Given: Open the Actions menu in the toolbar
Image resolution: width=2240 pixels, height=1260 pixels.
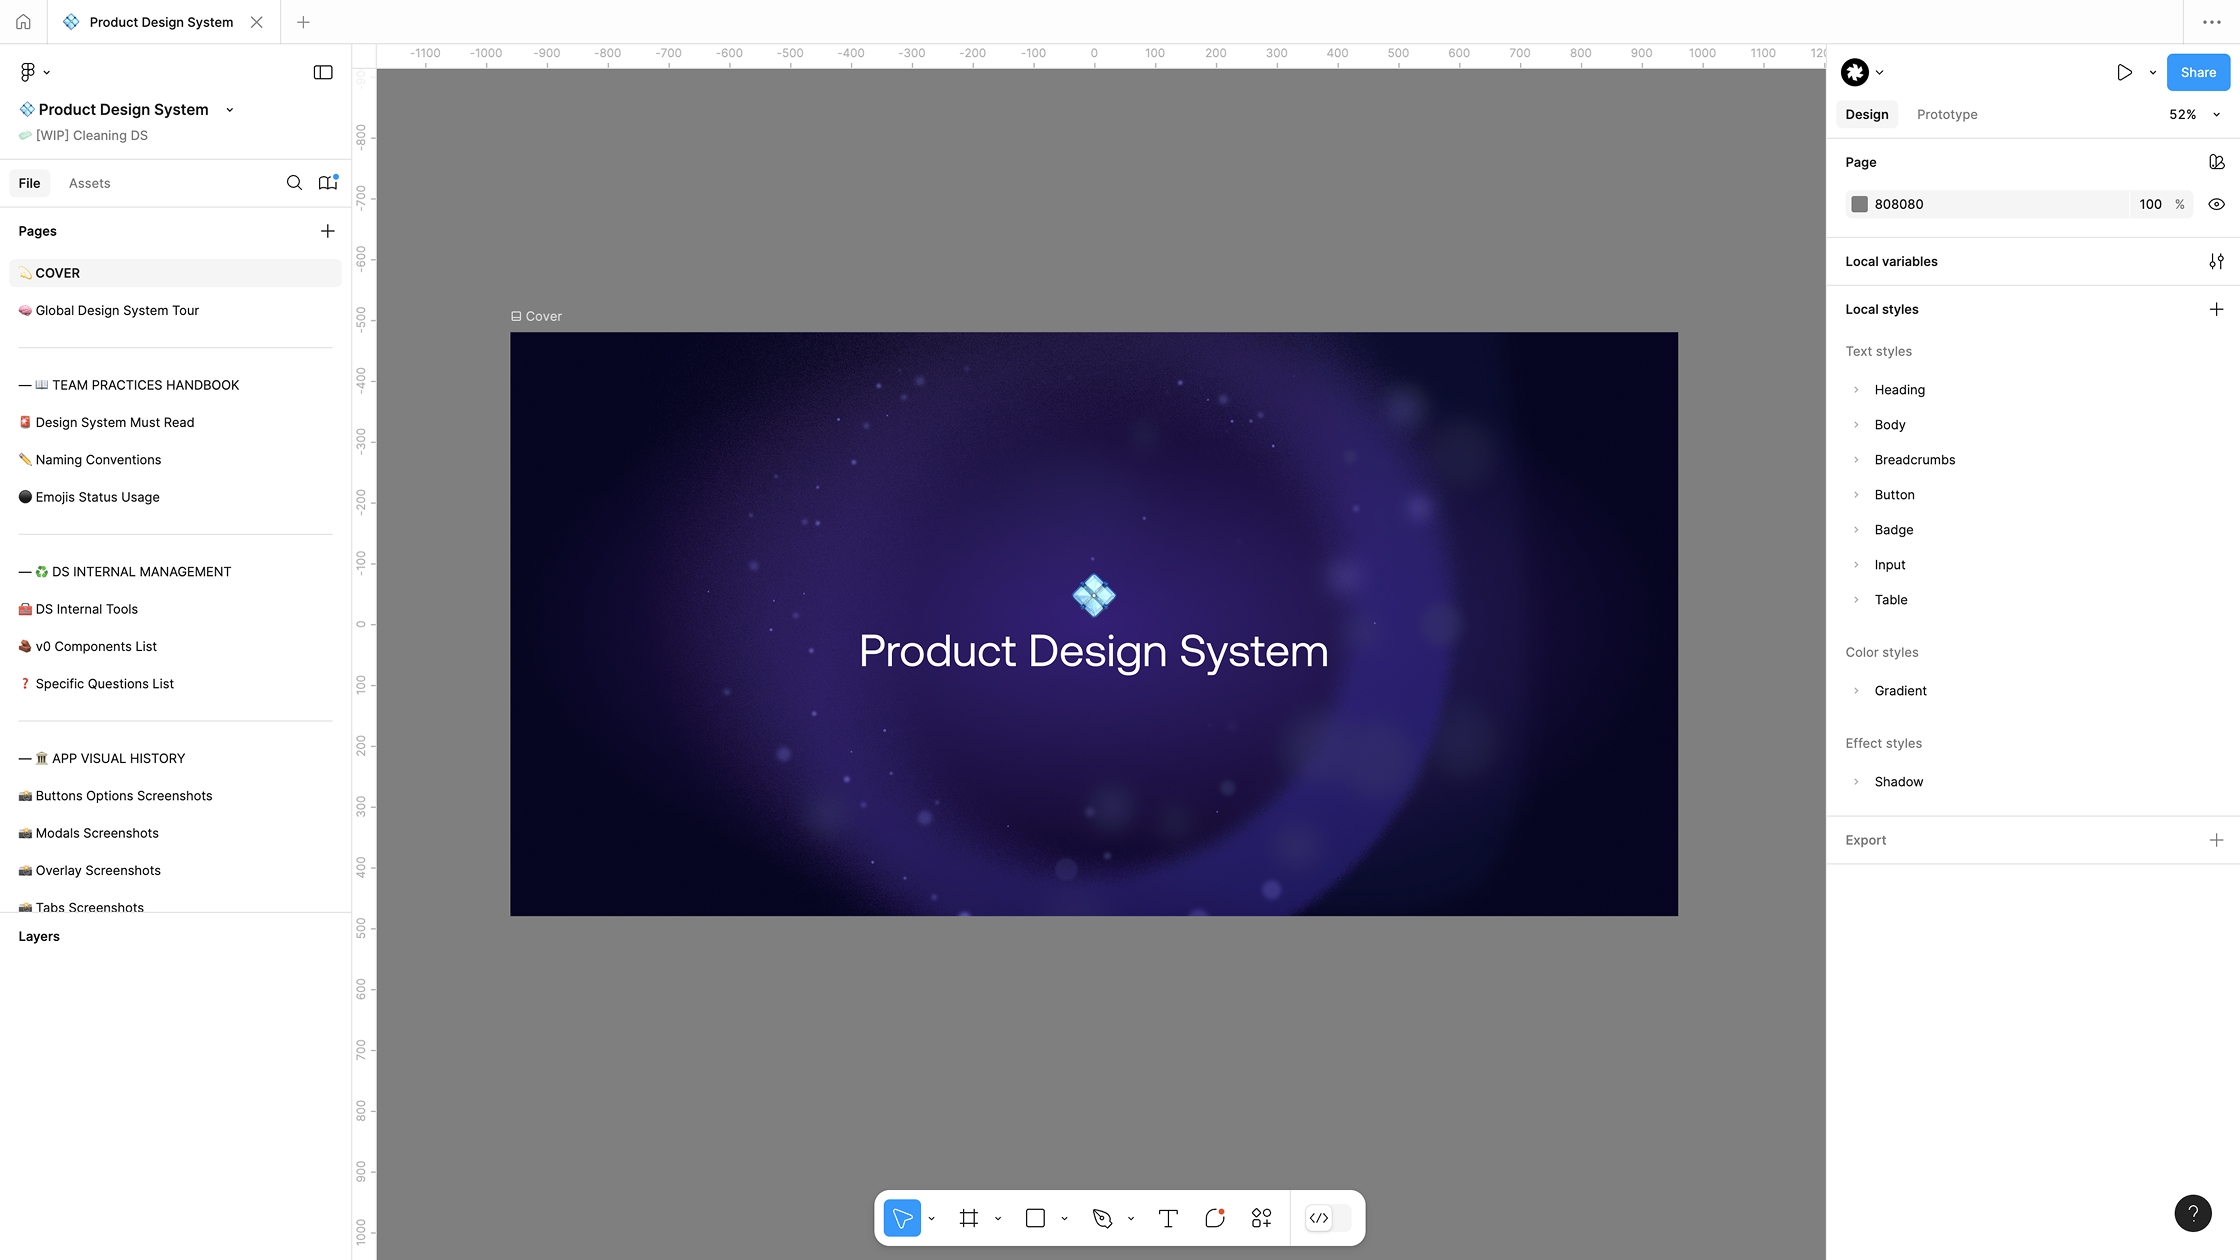Looking at the screenshot, I should 1261,1218.
